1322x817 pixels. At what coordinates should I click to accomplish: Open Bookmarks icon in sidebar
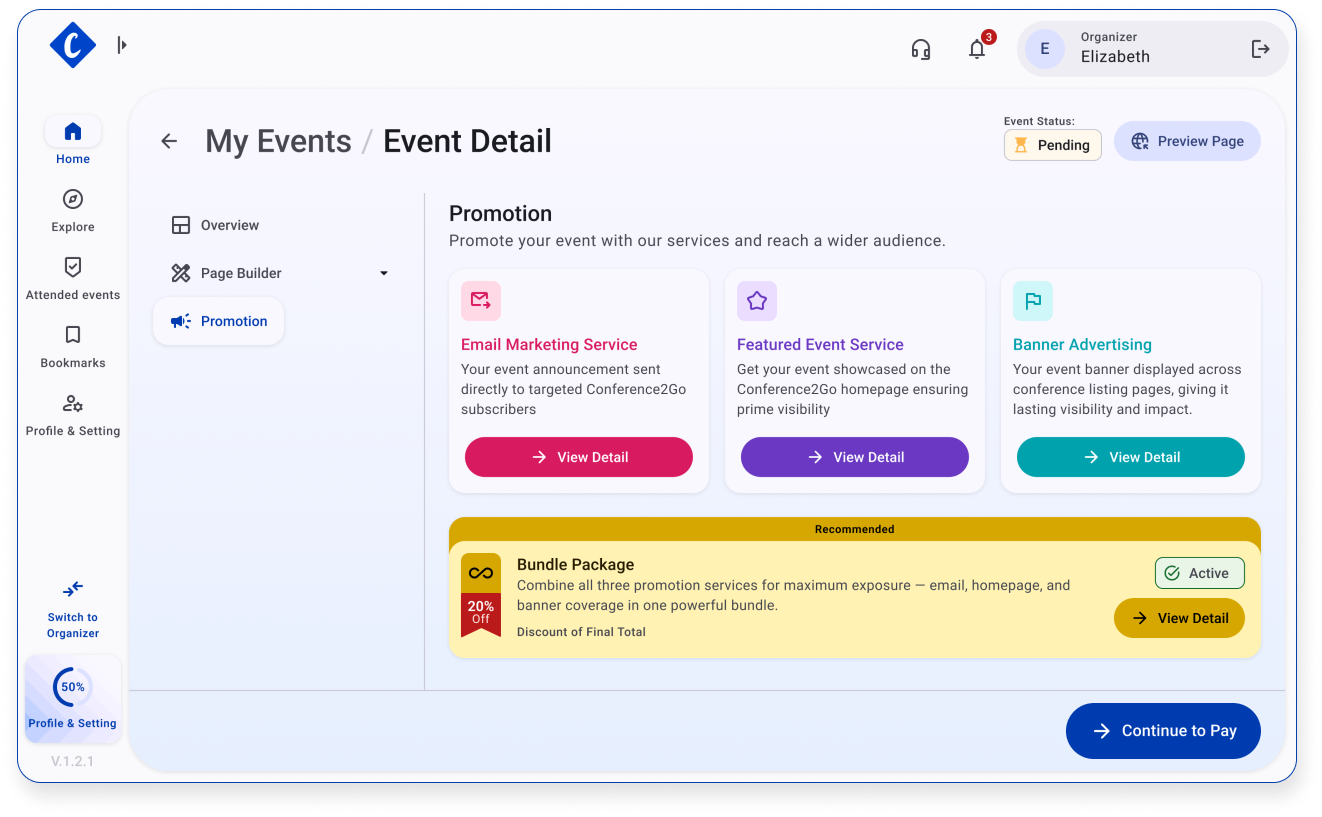[73, 335]
